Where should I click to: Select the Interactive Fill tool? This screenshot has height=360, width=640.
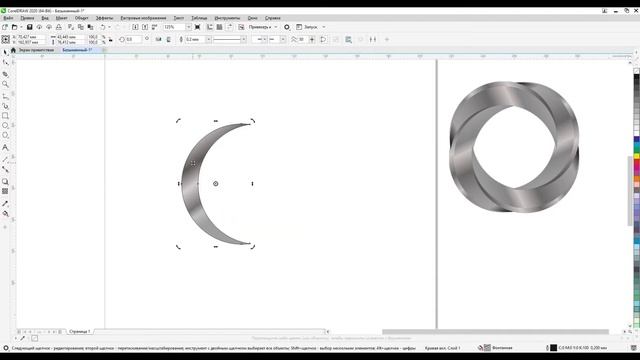pos(5,213)
